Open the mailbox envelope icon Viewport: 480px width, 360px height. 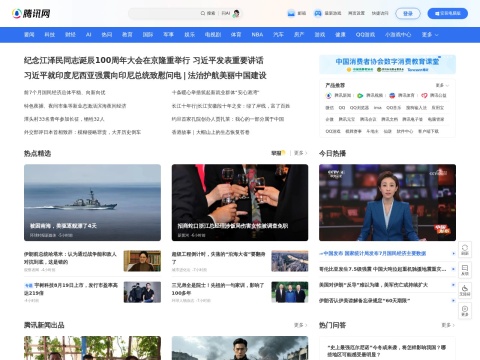pos(291,13)
